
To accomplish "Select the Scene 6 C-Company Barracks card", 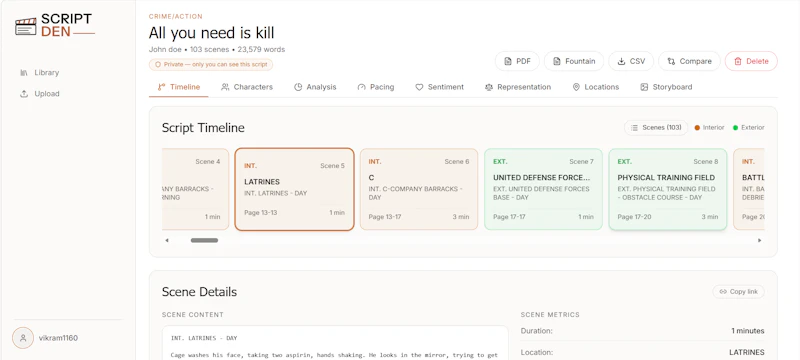I will [419, 189].
